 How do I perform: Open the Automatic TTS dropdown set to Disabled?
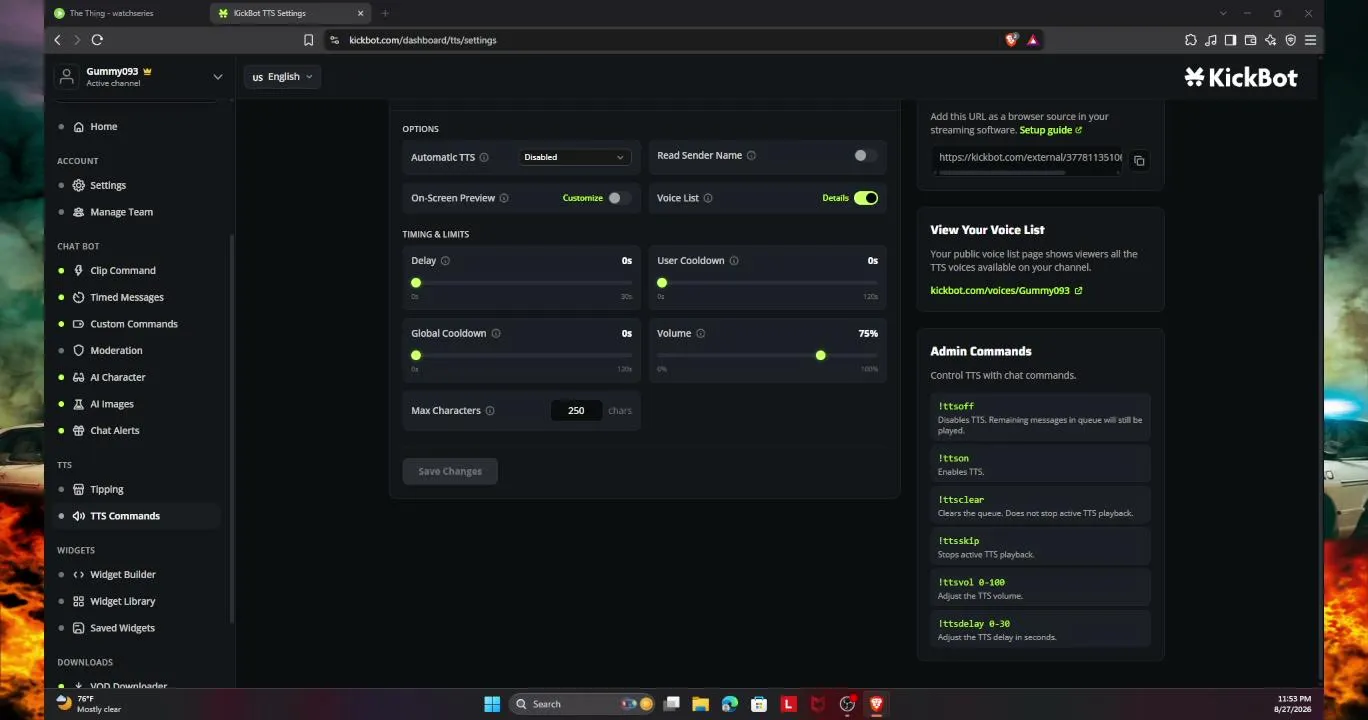point(574,157)
